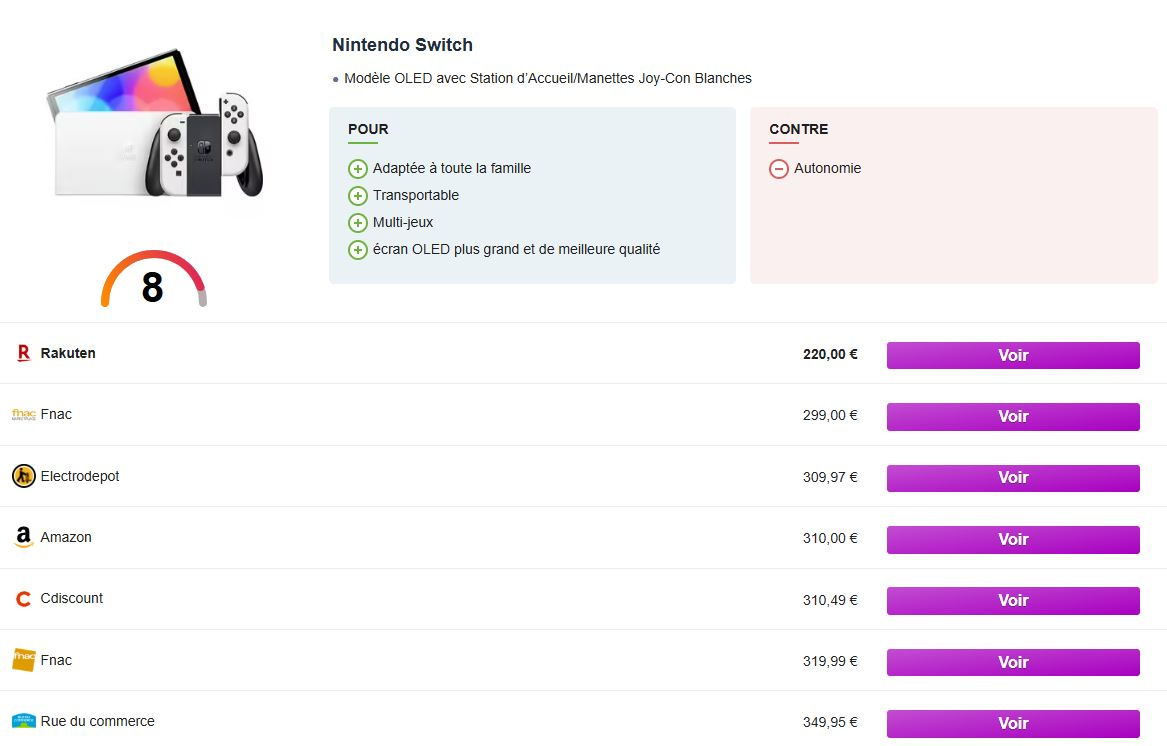Open the Rakuten offer with Voir button
Screen dimensions: 1167x746
1013,355
